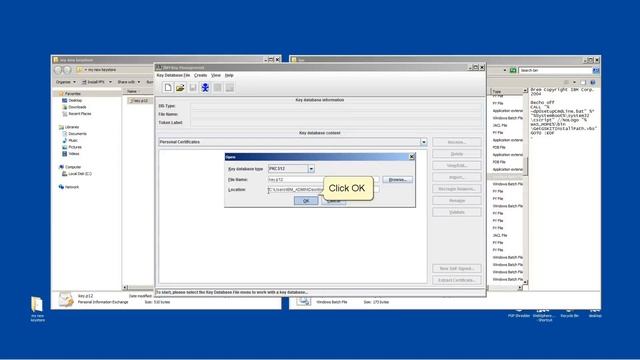Open the Key Database File menu

173,76
